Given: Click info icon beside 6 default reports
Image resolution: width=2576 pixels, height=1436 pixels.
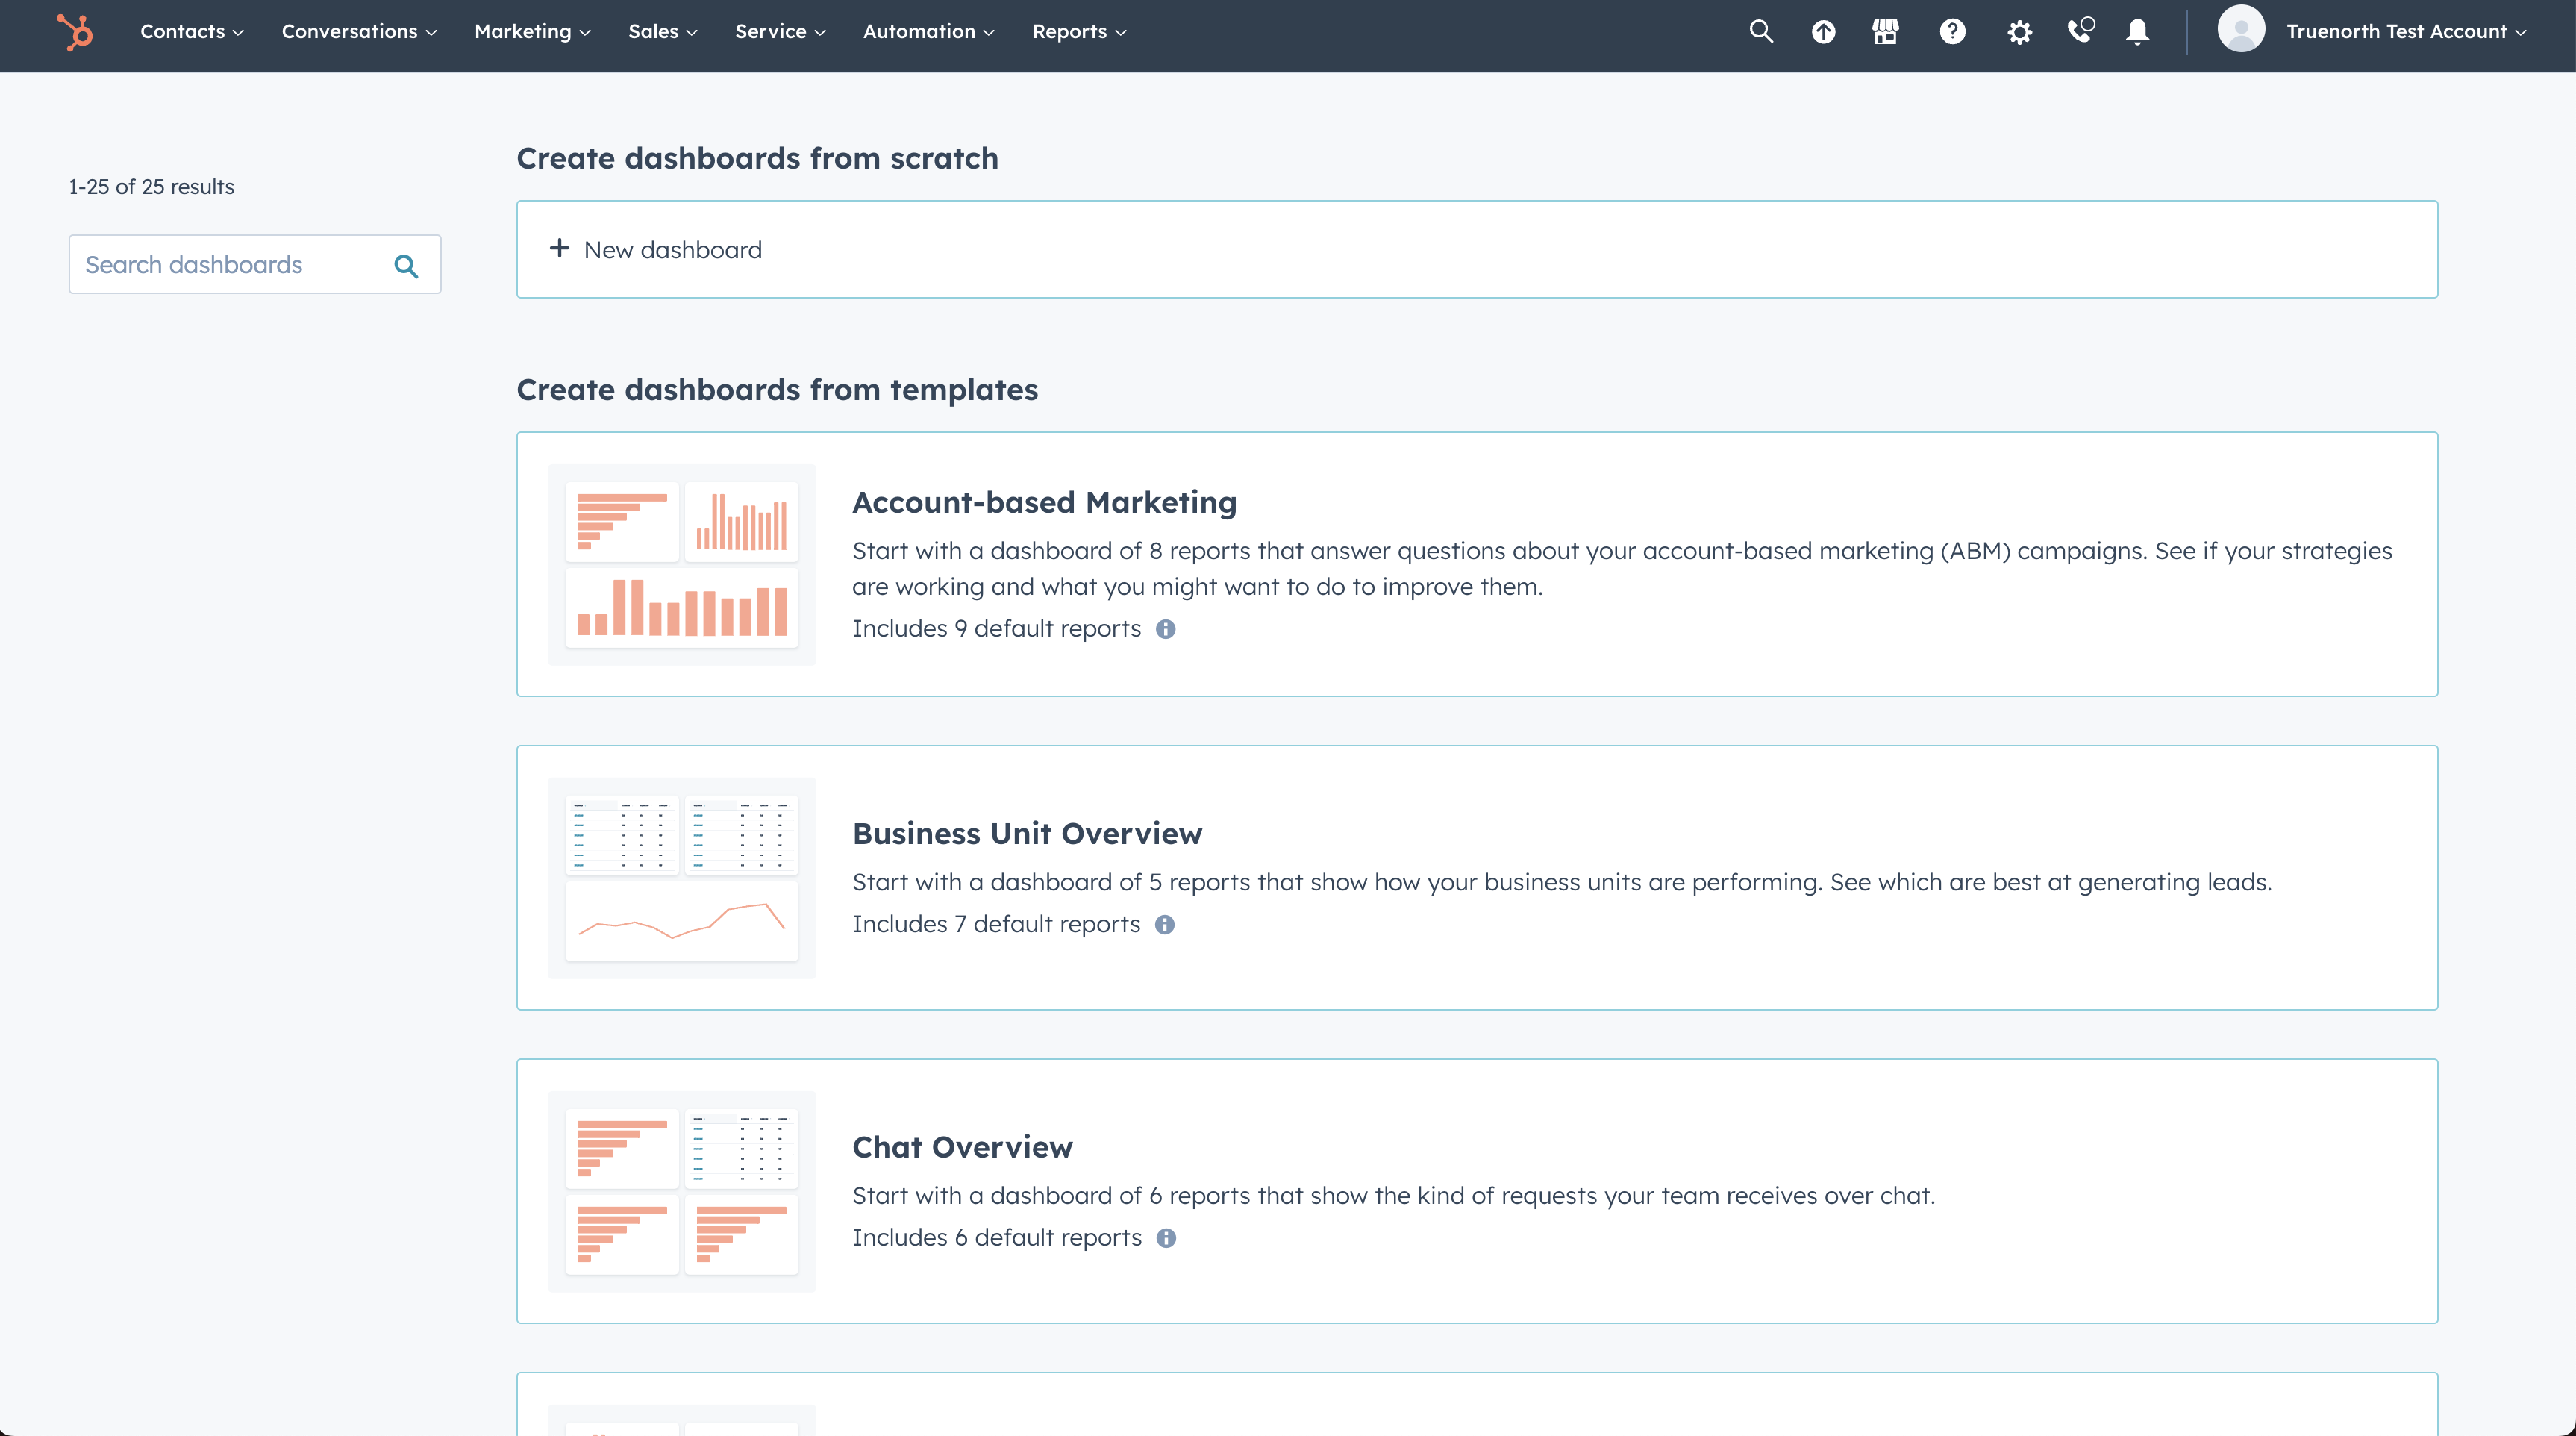Looking at the screenshot, I should click(x=1166, y=1238).
